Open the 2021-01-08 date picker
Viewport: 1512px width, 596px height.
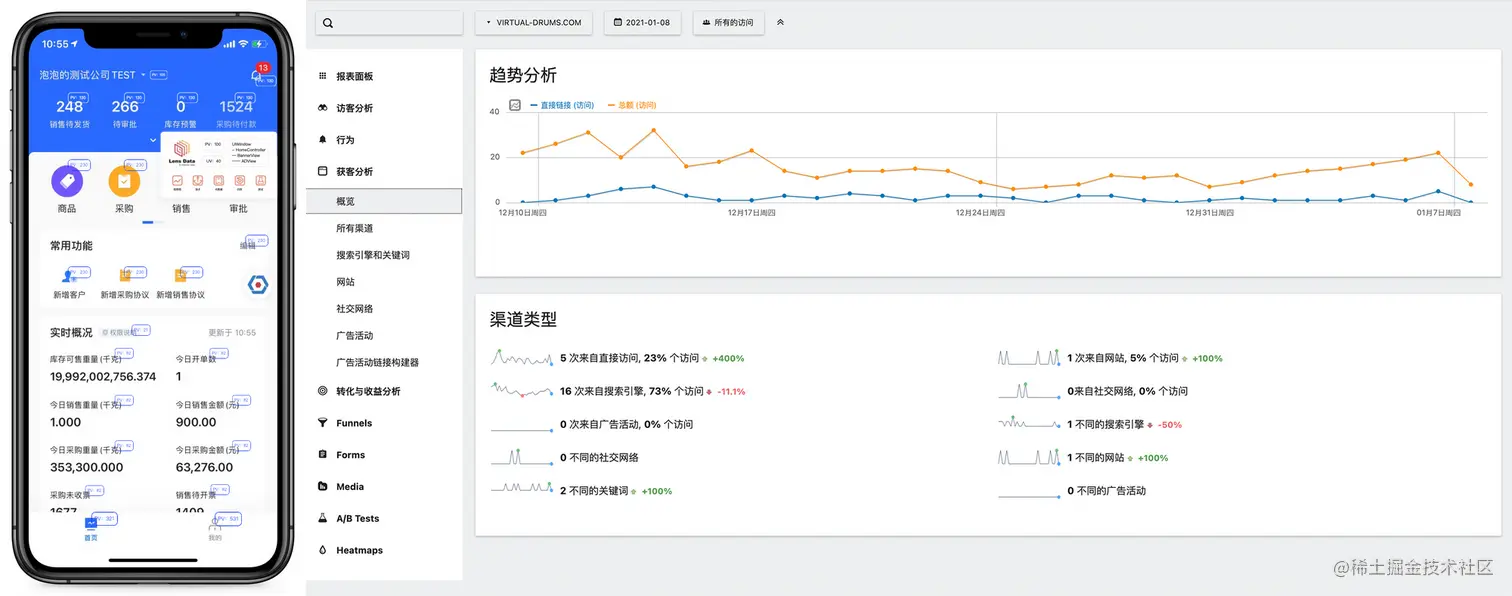(x=643, y=22)
